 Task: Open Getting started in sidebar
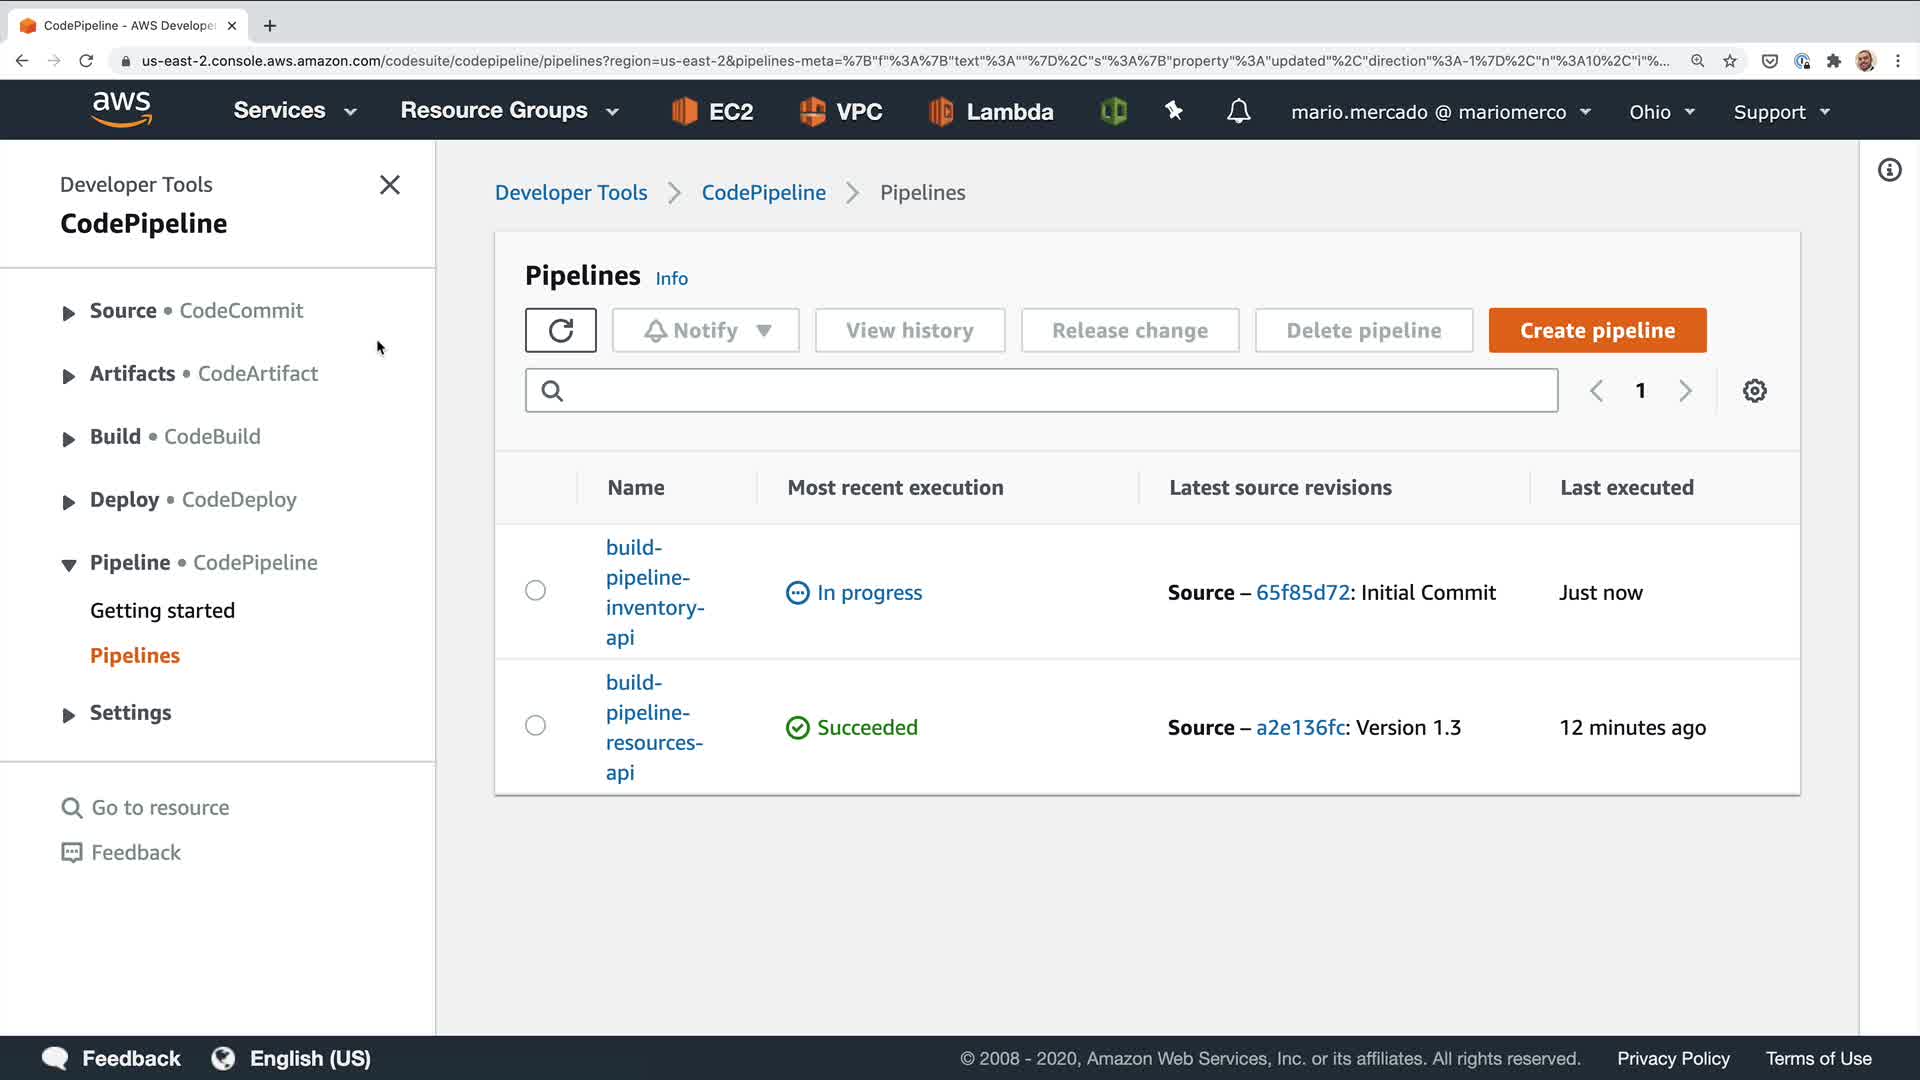point(162,611)
